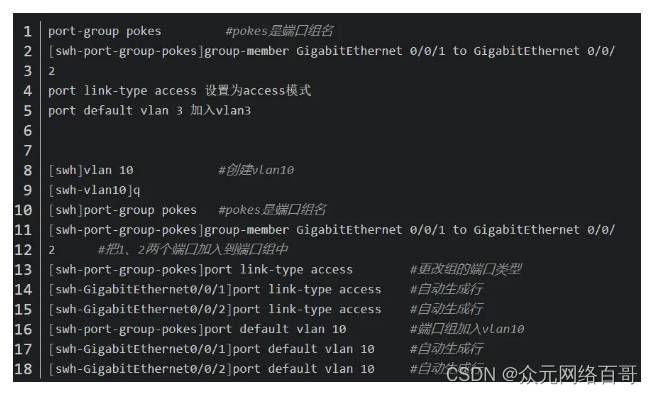This screenshot has width=654, height=394.
Task: Click GigabitEthernet0/0/2 link-type access line 15
Action: pos(214,309)
